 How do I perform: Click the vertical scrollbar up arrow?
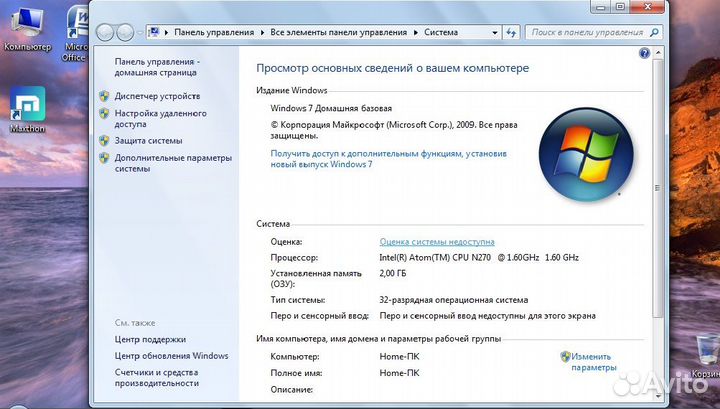pyautogui.click(x=658, y=53)
